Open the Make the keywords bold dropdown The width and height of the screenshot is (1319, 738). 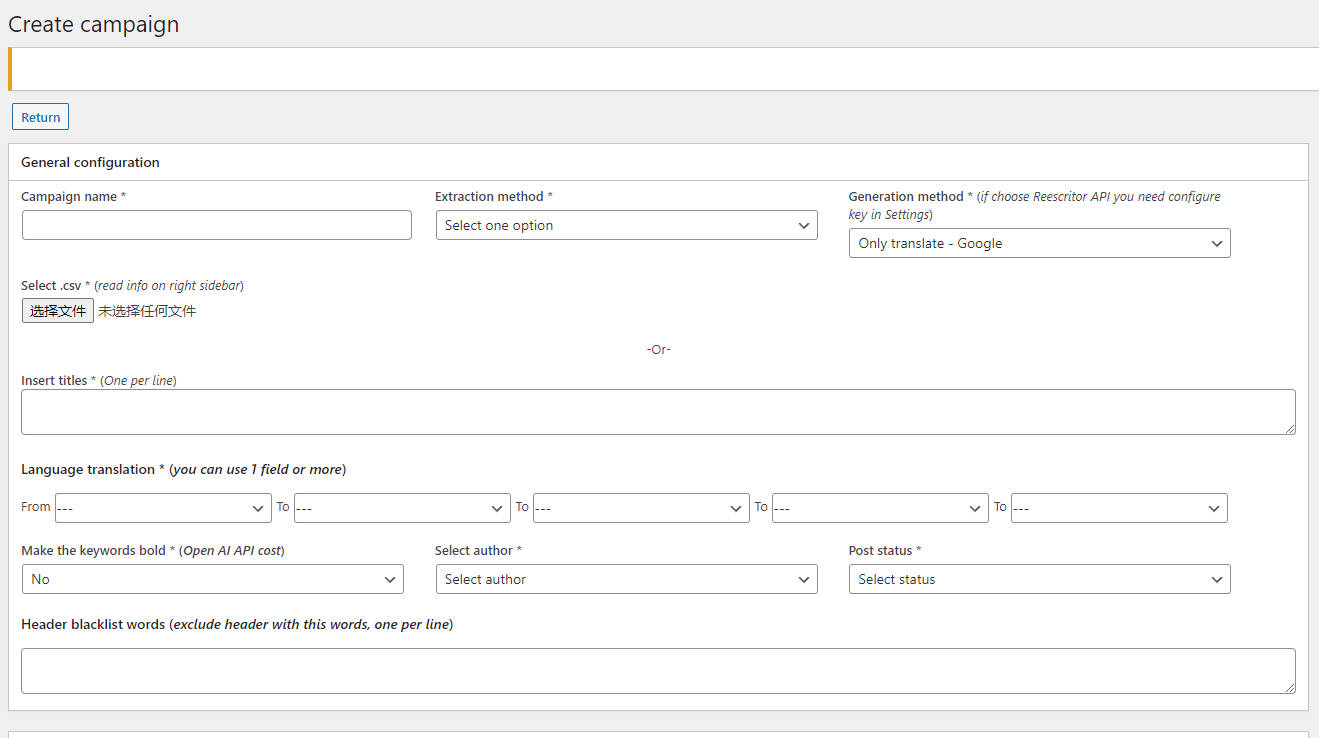[212, 579]
